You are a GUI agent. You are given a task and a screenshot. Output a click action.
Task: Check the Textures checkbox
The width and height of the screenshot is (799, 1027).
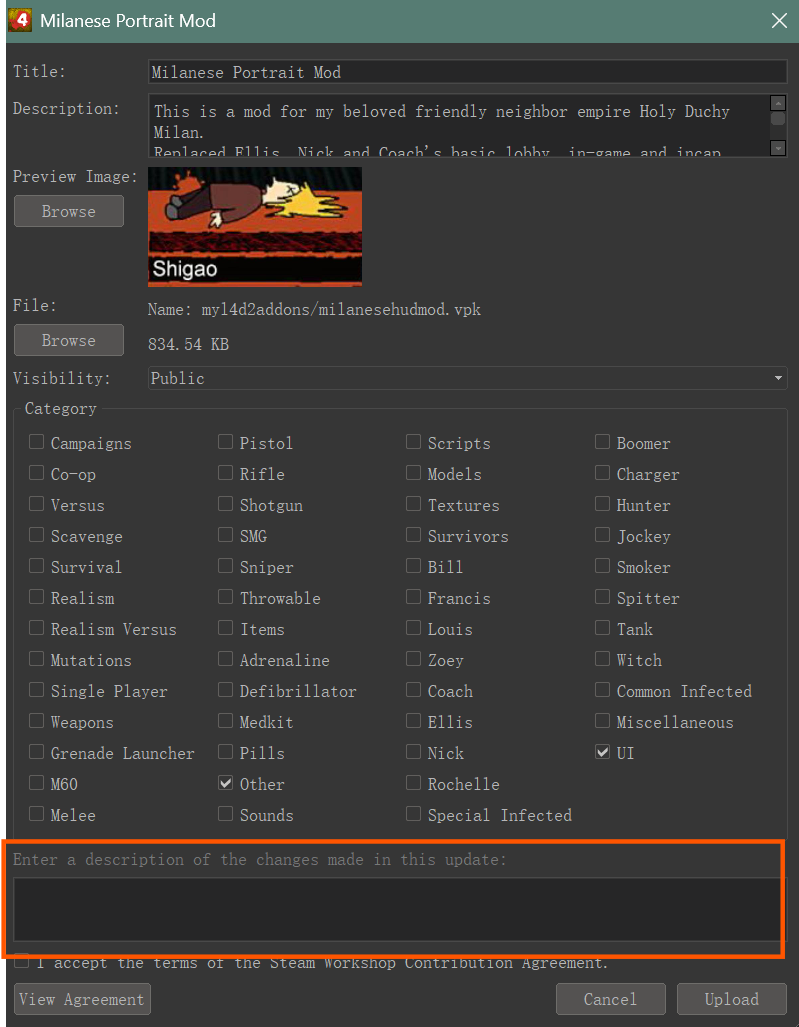point(413,504)
